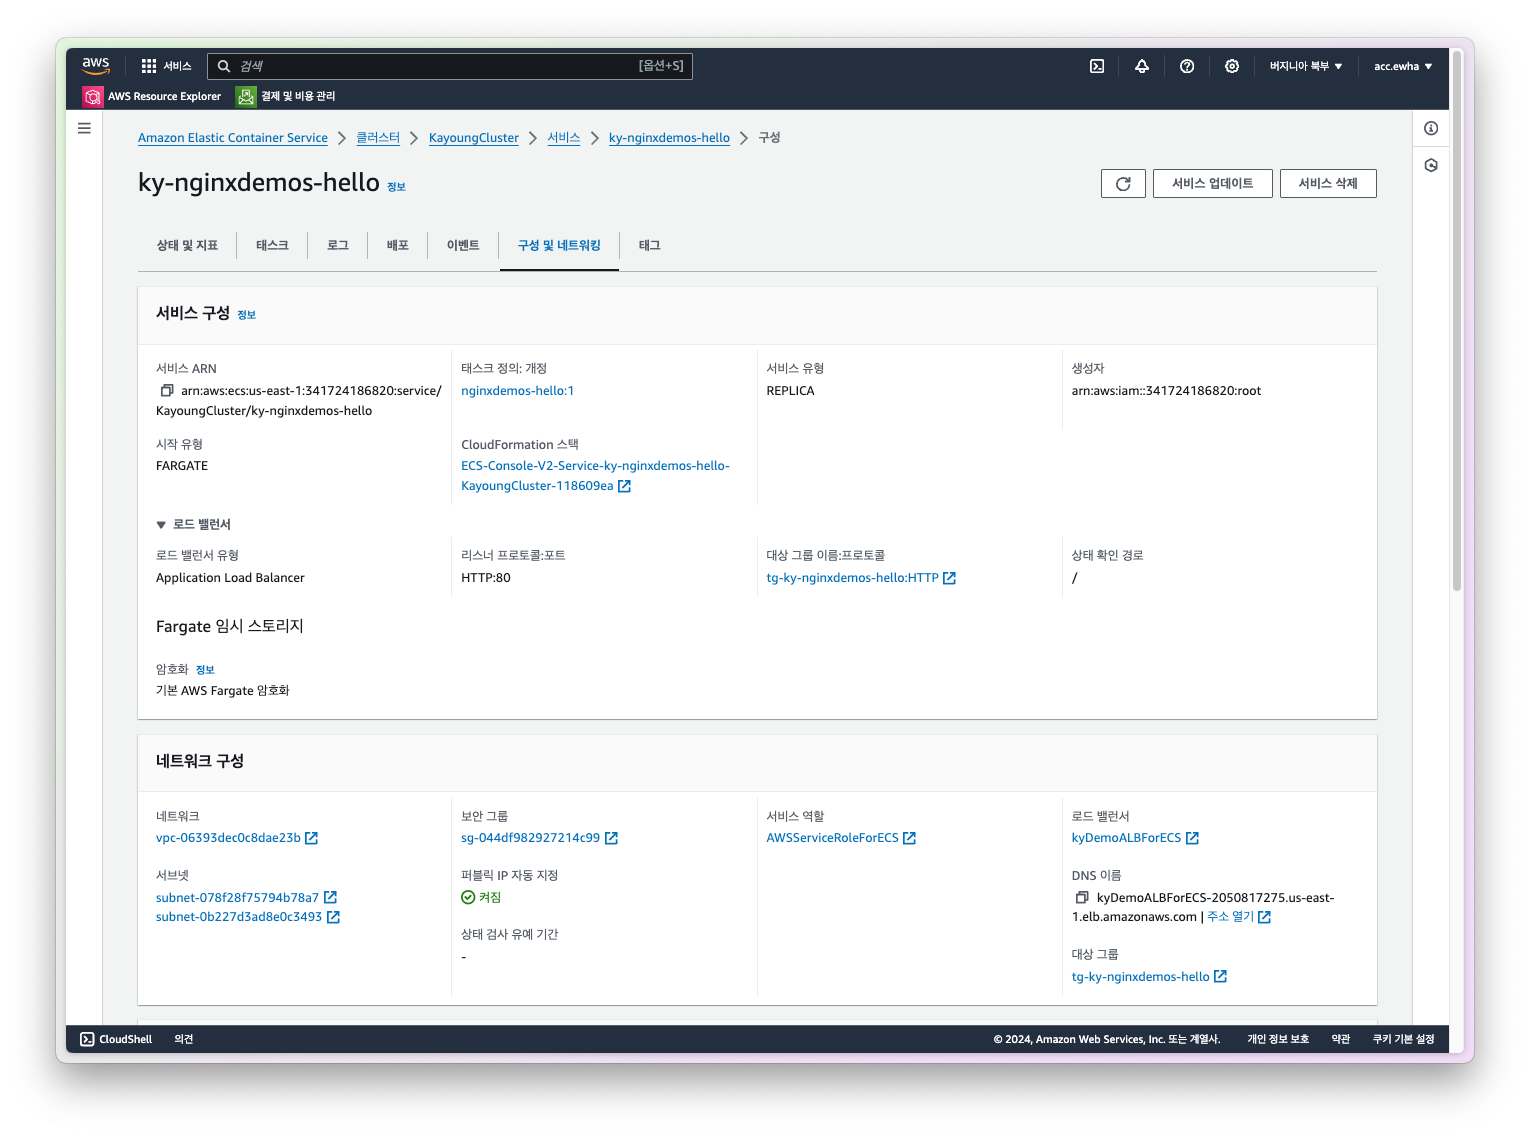The width and height of the screenshot is (1530, 1137).
Task: Open the 버지니아 북부 region dropdown
Action: point(1306,66)
